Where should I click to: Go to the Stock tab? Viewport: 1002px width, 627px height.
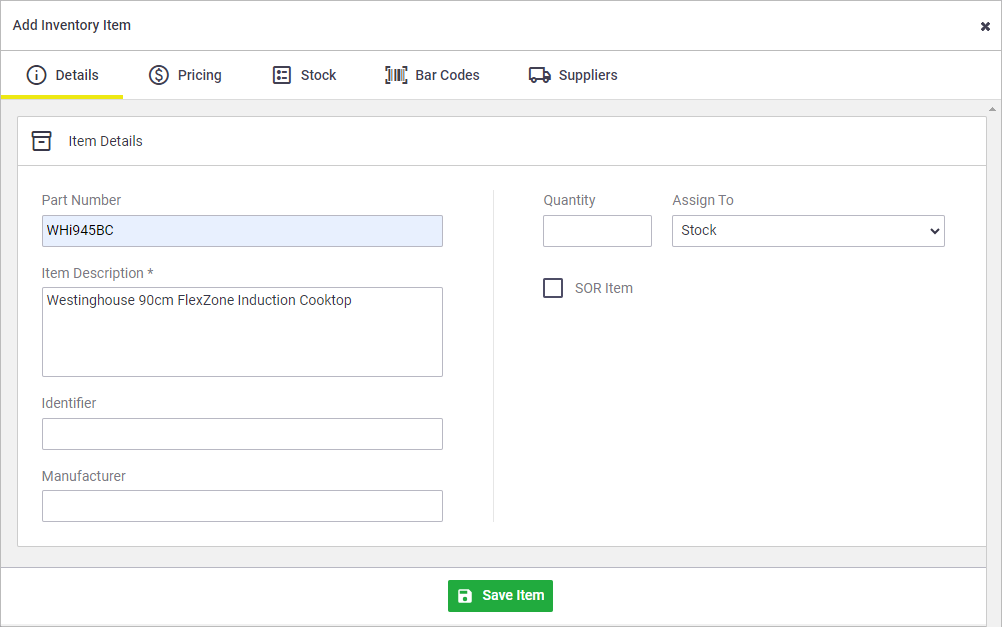(x=304, y=75)
